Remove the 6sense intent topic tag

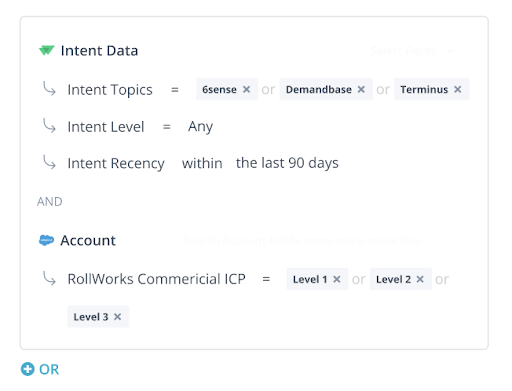point(246,89)
